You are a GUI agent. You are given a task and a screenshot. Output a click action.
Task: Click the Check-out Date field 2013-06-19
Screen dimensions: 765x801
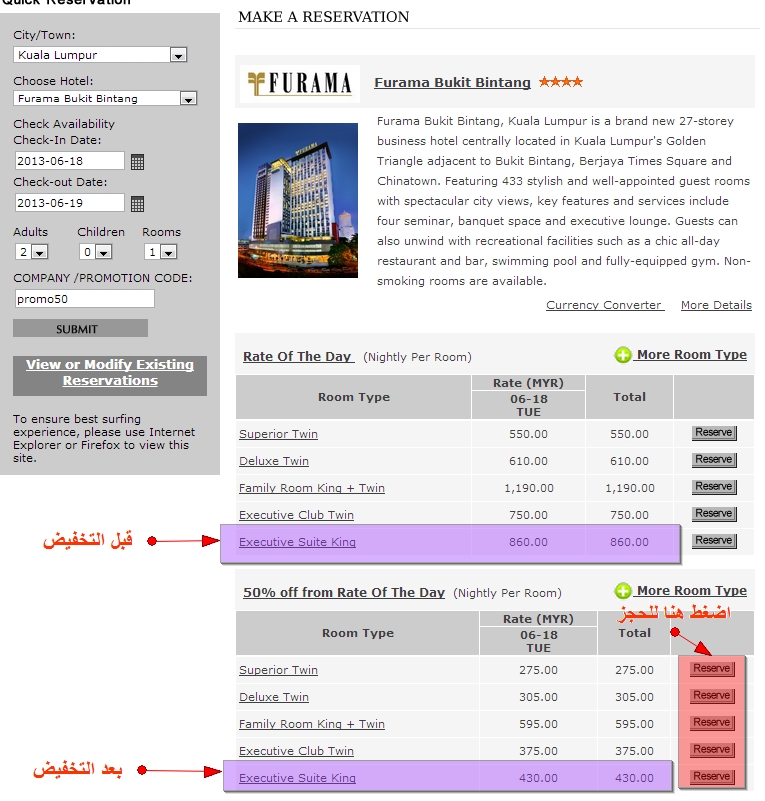click(x=69, y=203)
